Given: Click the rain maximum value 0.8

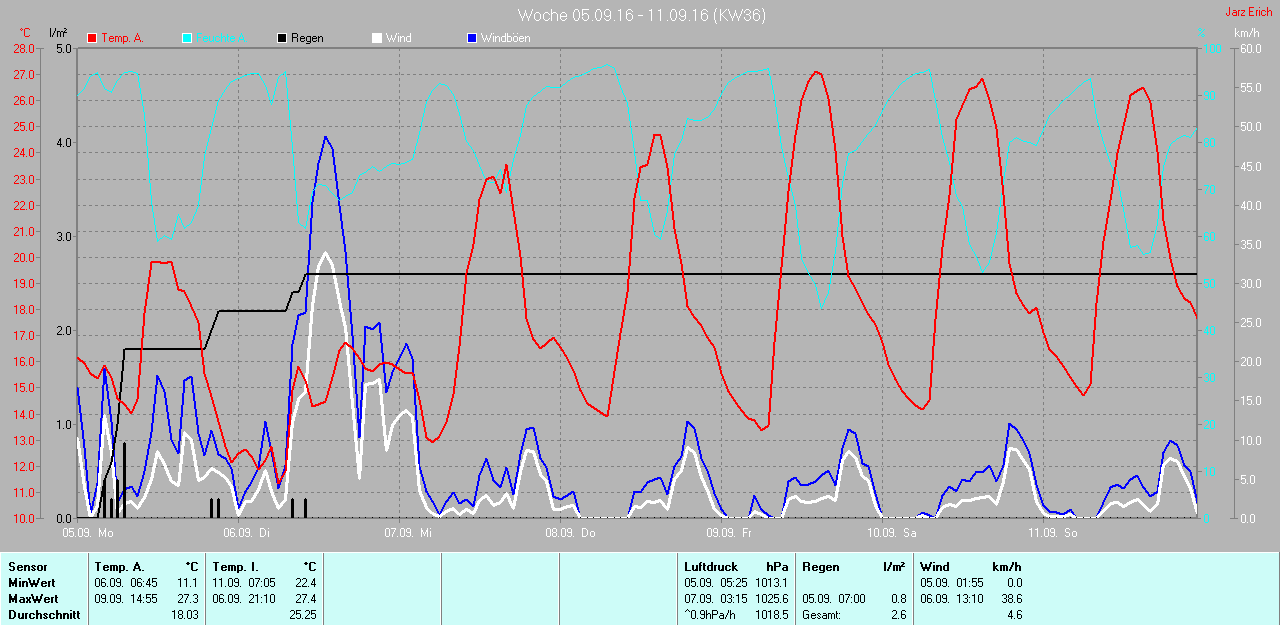Looking at the screenshot, I should (x=898, y=599).
